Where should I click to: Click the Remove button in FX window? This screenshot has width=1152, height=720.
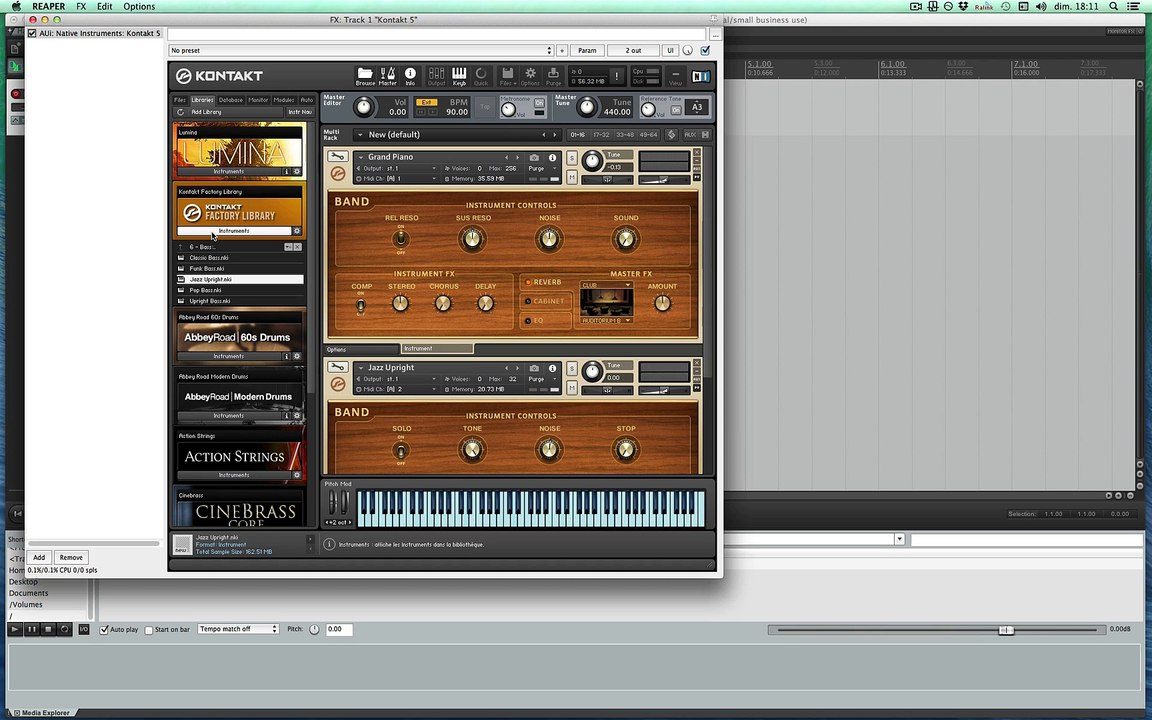(71, 558)
